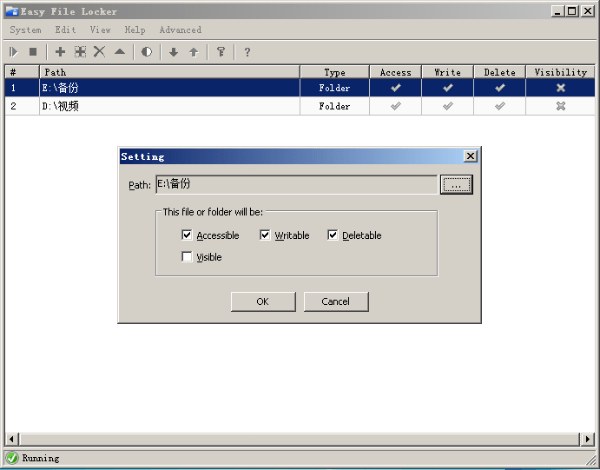Open the Advanced menu
The width and height of the screenshot is (600, 470).
click(180, 30)
